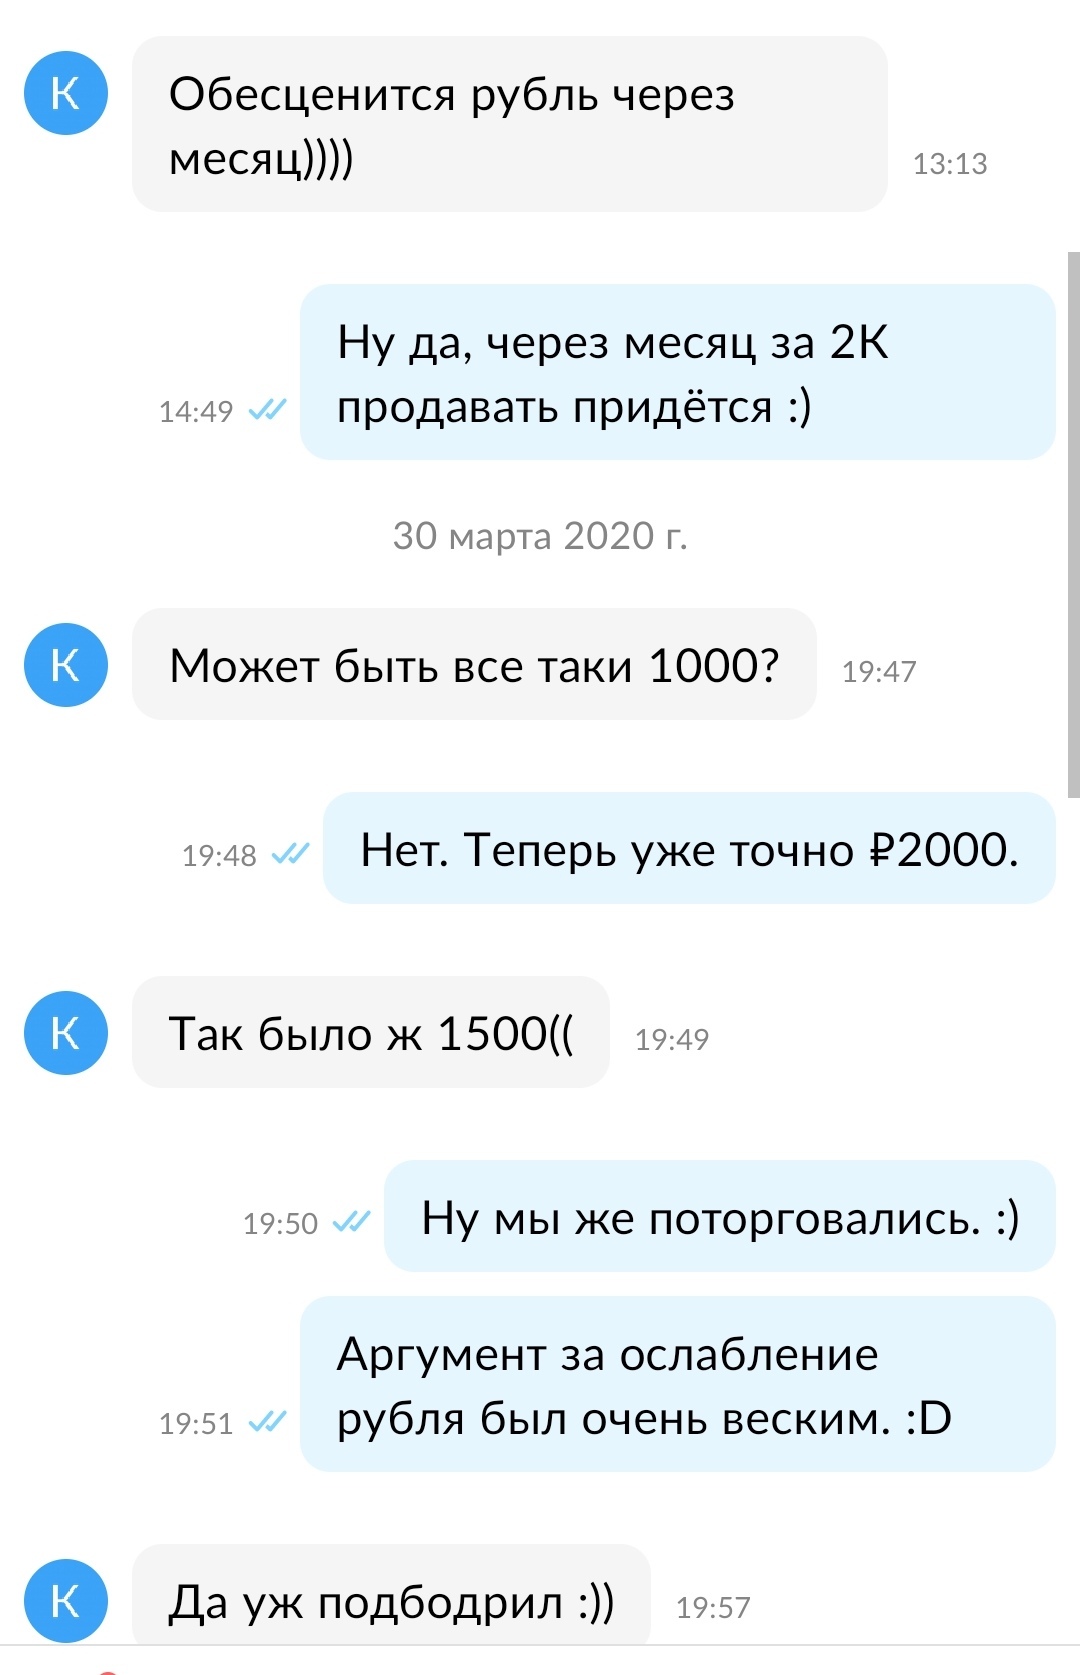Select message 'Аргумент за ослабление рубля'
This screenshot has width=1080, height=1675.
[x=678, y=1384]
